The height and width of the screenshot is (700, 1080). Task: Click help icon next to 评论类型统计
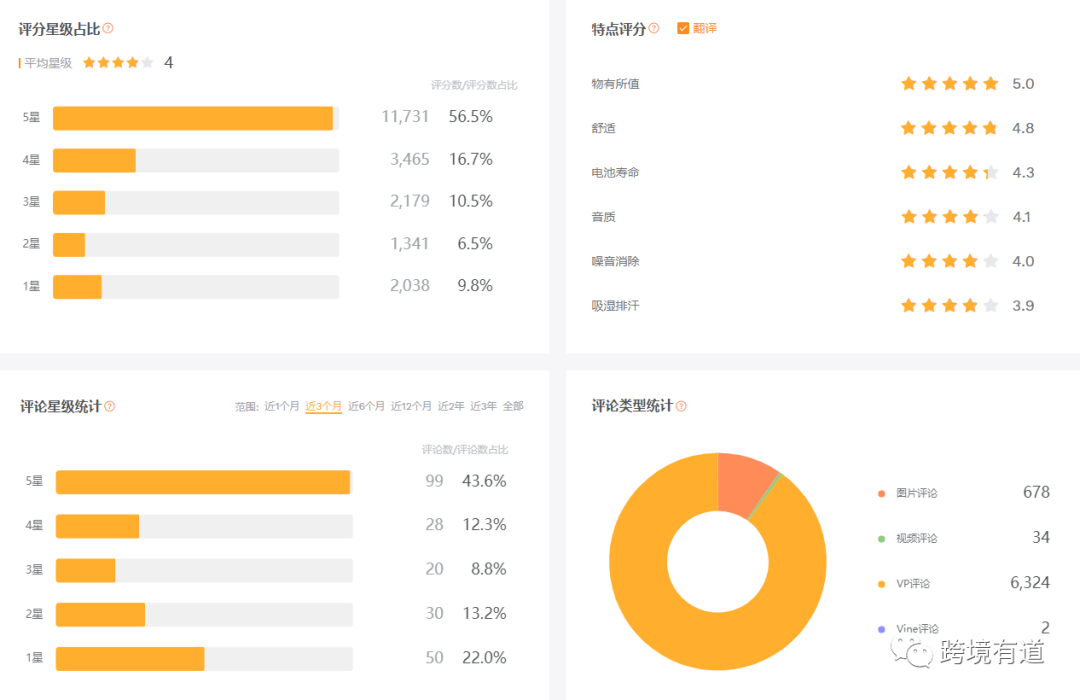point(681,406)
